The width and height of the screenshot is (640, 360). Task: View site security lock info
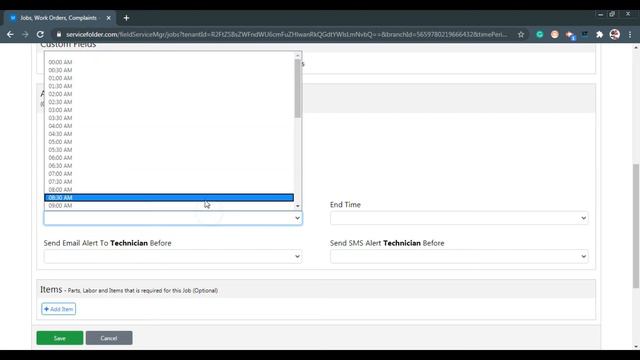pyautogui.click(x=59, y=35)
